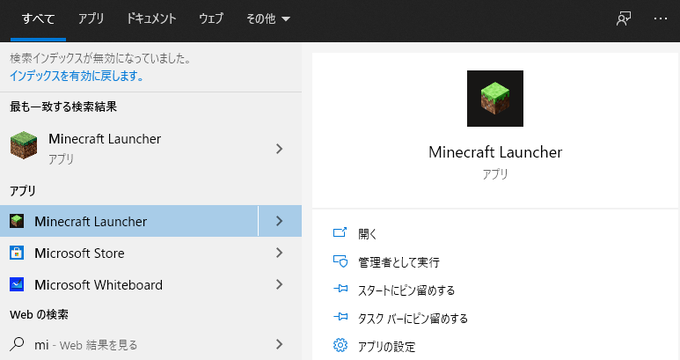The height and width of the screenshot is (360, 680).
Task: Expand arrow beside best match Minecraft Launcher
Action: (x=279, y=149)
